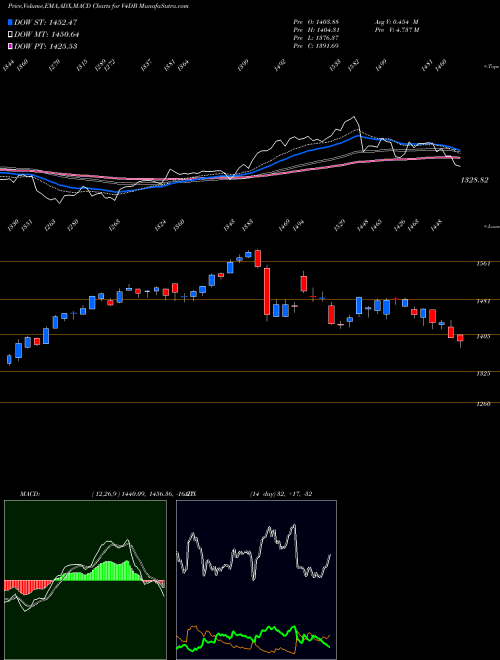
Task: Click the red MACD histogram bars on the left
Action: tap(27, 586)
